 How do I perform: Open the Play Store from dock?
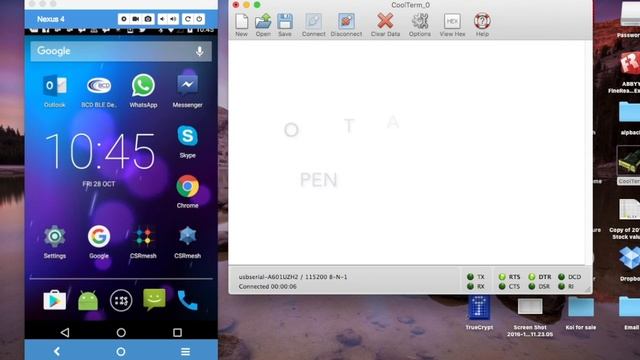(x=55, y=300)
